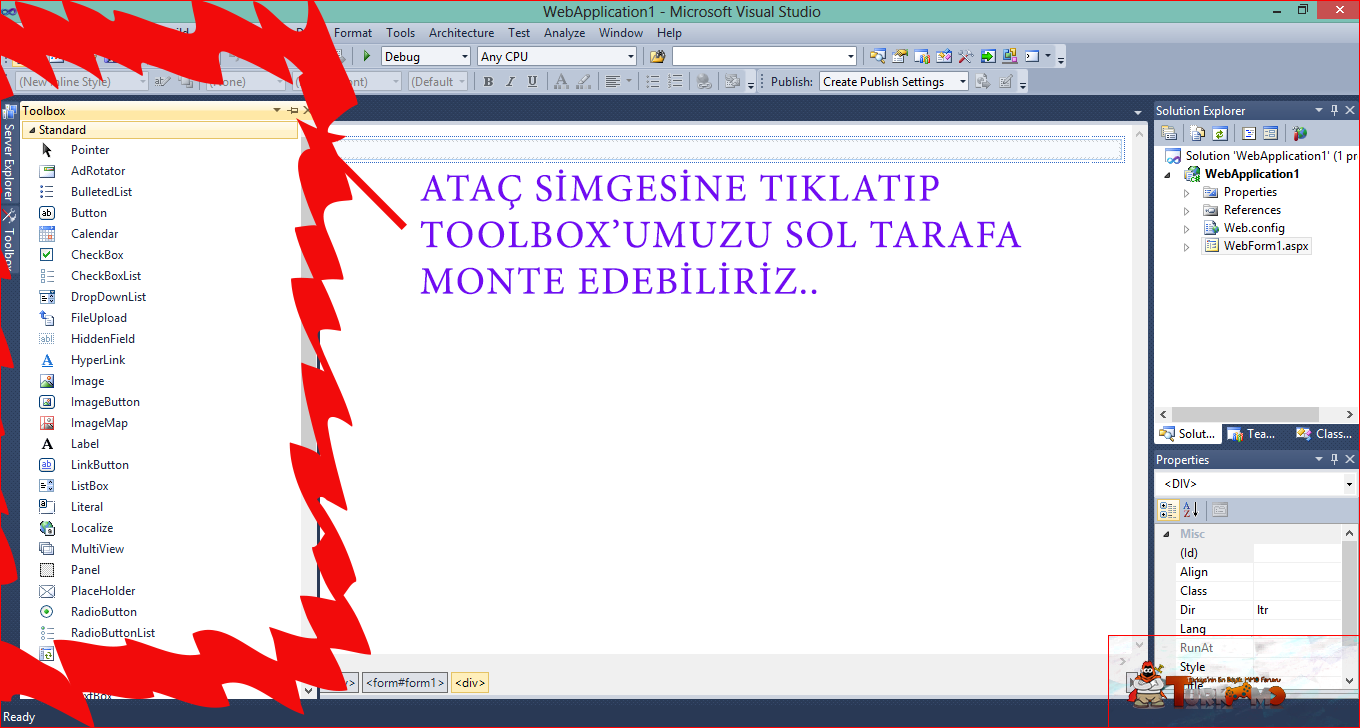
Task: Click View Designer in Solution Explorer
Action: coord(1270,133)
